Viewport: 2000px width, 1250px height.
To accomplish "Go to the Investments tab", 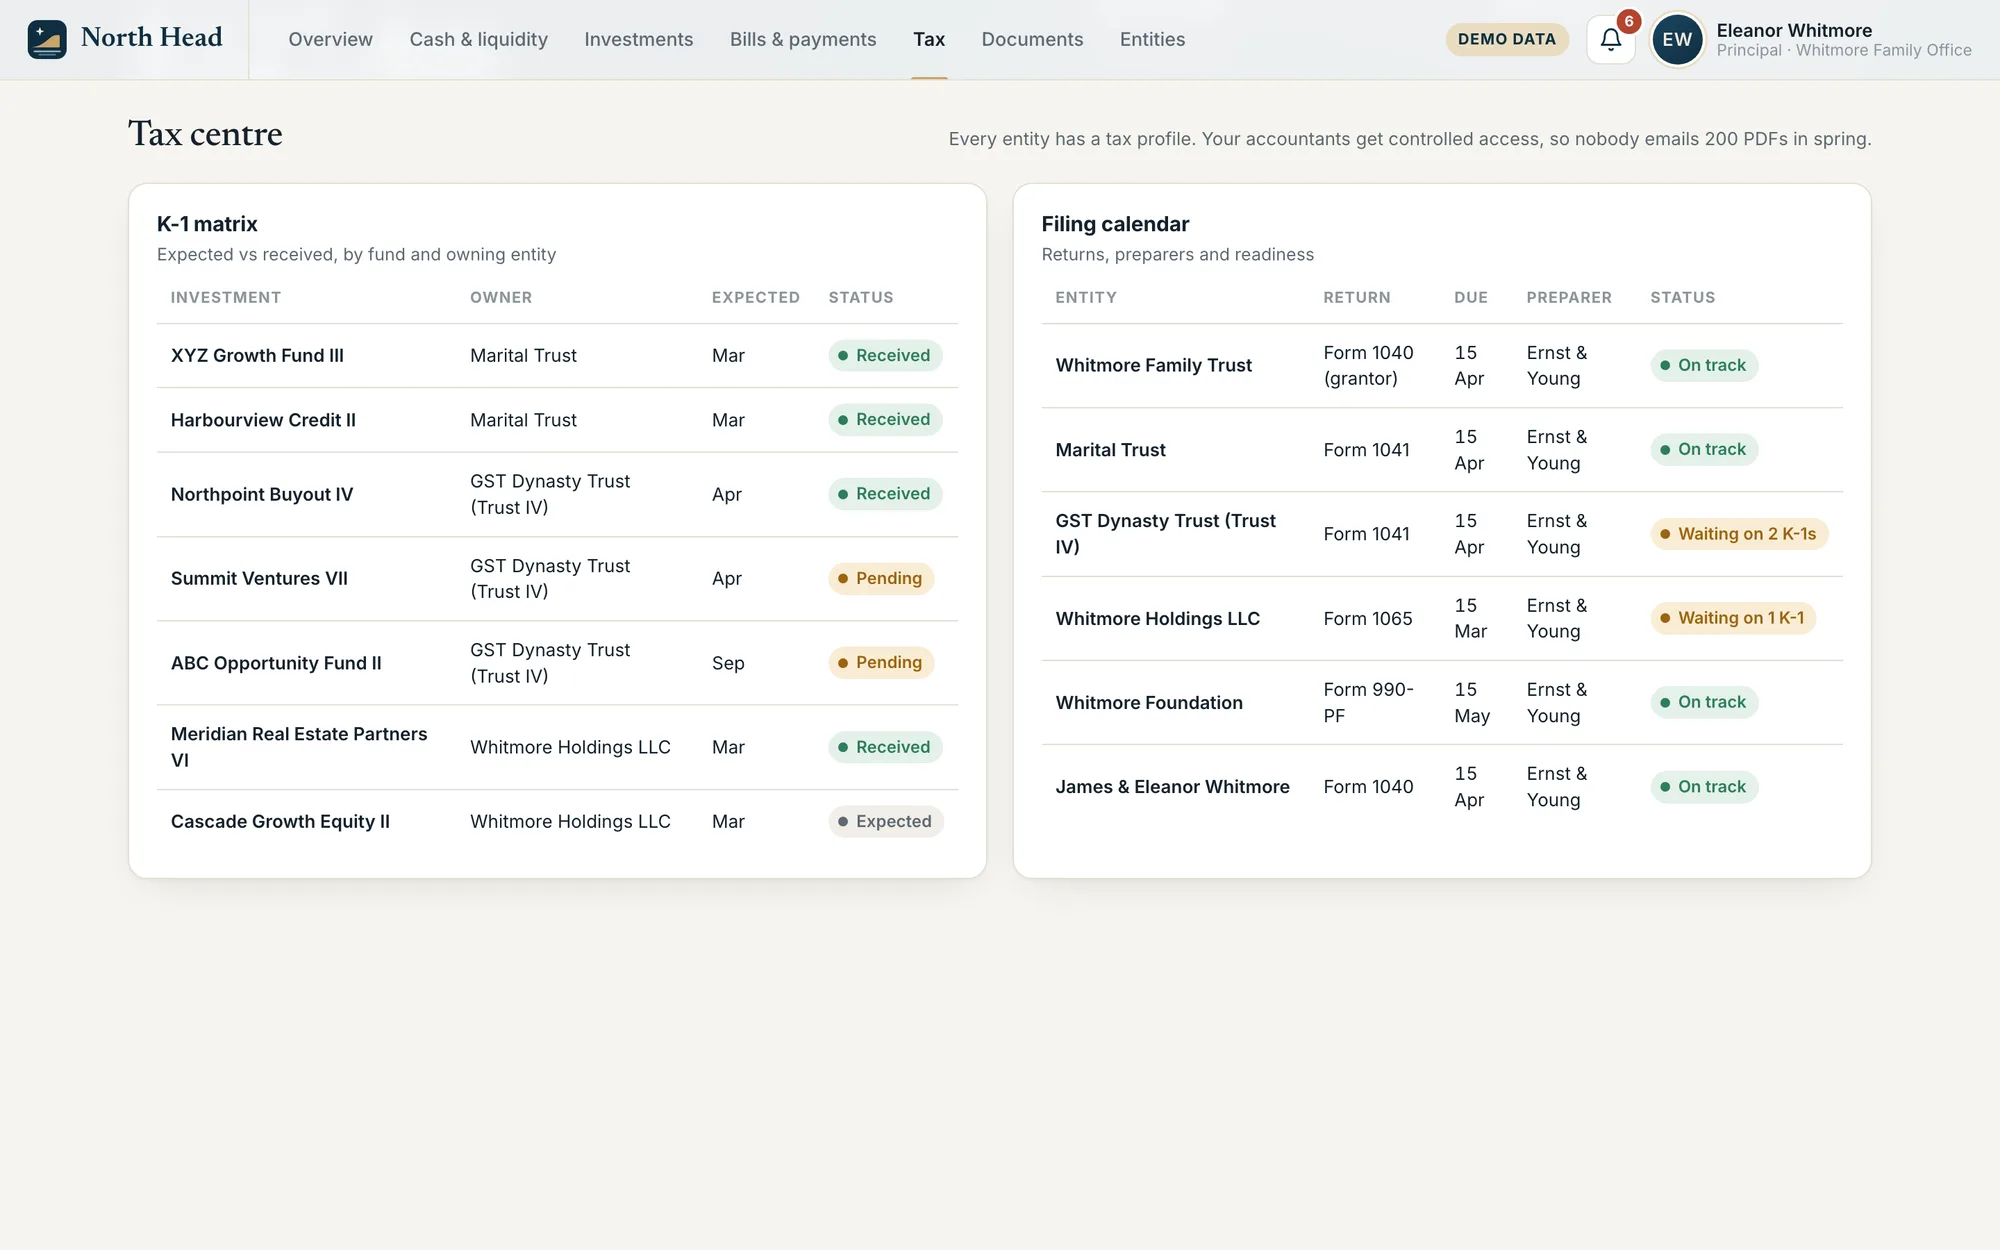I will pyautogui.click(x=638, y=39).
